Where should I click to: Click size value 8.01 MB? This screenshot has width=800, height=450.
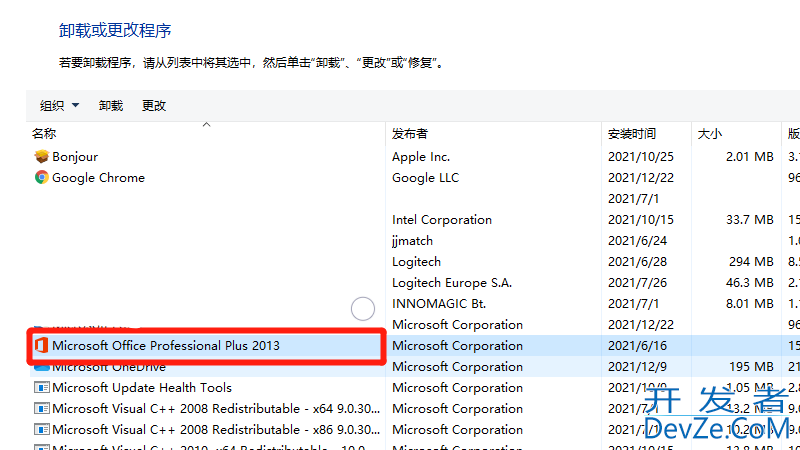coord(749,303)
